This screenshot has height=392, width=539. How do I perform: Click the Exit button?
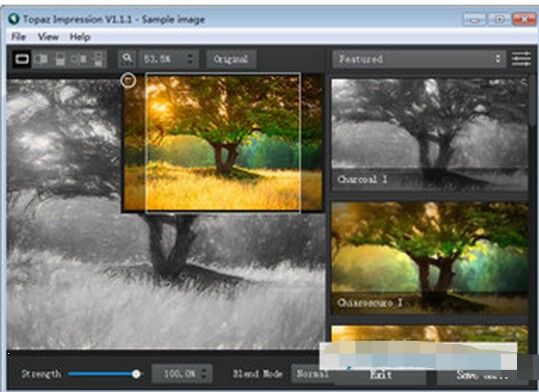381,375
